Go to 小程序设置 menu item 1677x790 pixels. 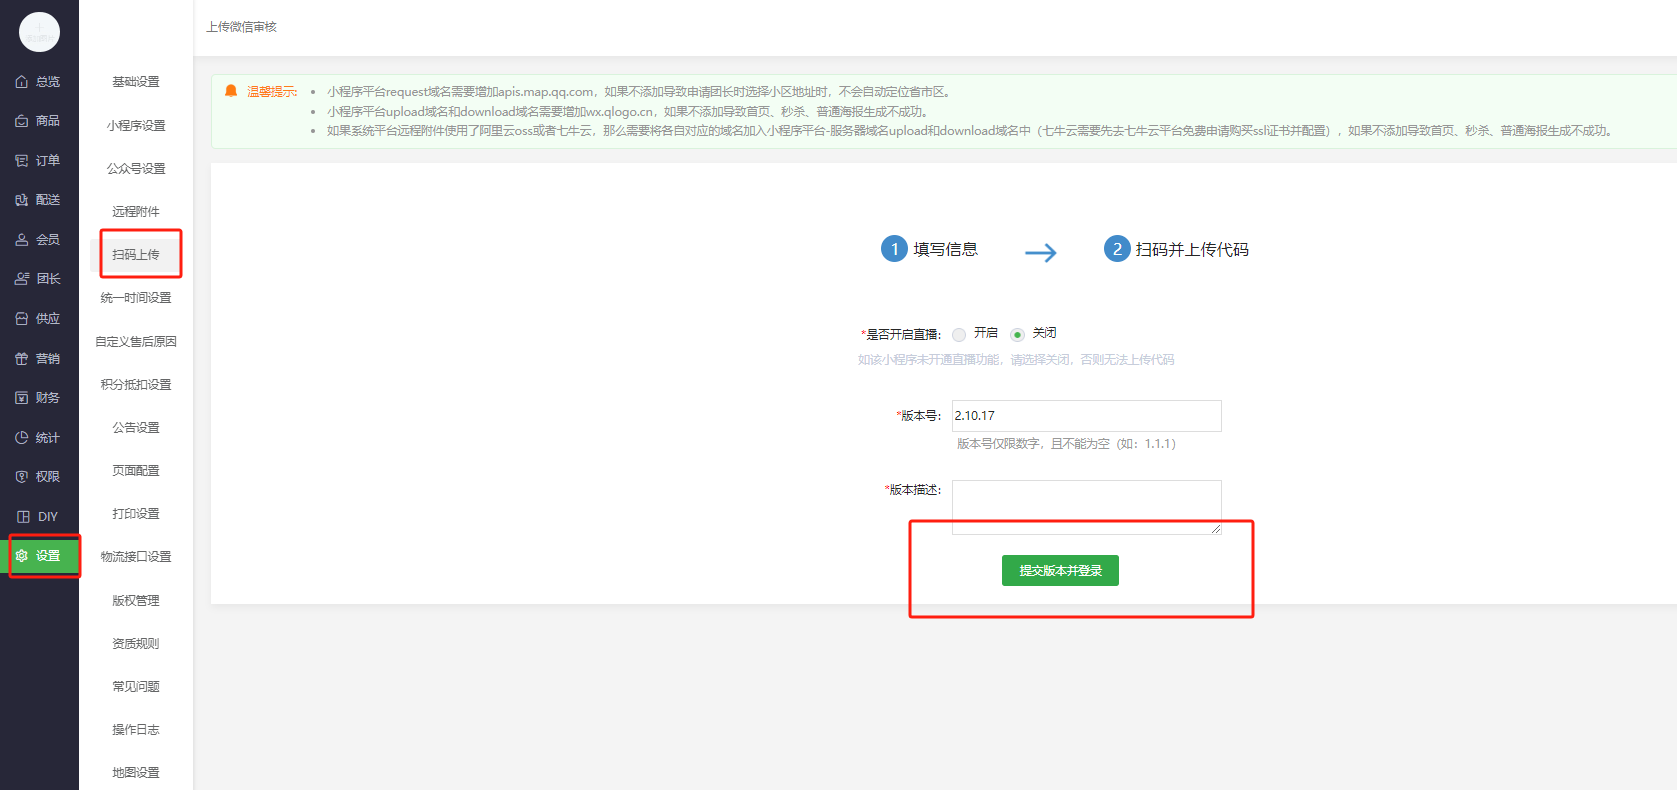point(136,126)
